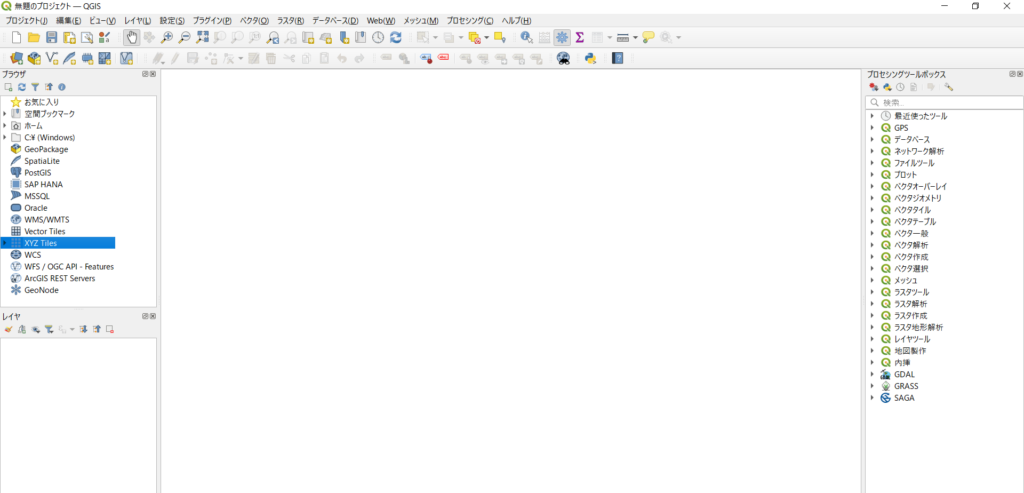Open the style manager icon
Viewport: 1024px width, 493px height.
coord(104,38)
